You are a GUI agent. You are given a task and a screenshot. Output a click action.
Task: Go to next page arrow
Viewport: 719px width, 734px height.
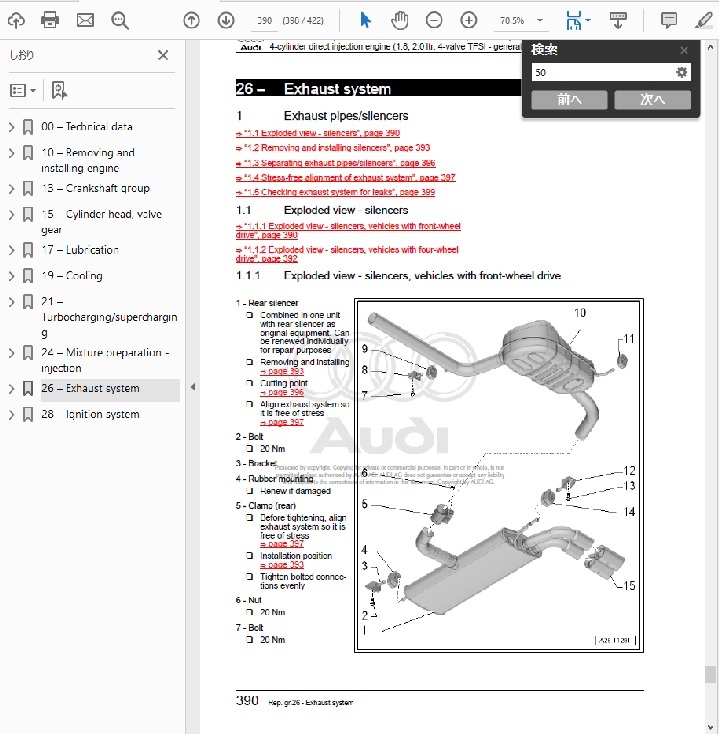(x=226, y=21)
